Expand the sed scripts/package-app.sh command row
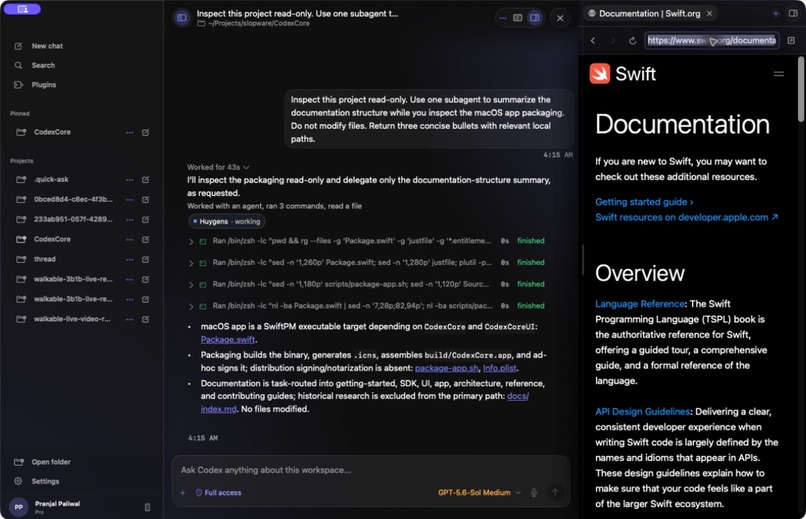The height and width of the screenshot is (519, 806). pyautogui.click(x=366, y=284)
